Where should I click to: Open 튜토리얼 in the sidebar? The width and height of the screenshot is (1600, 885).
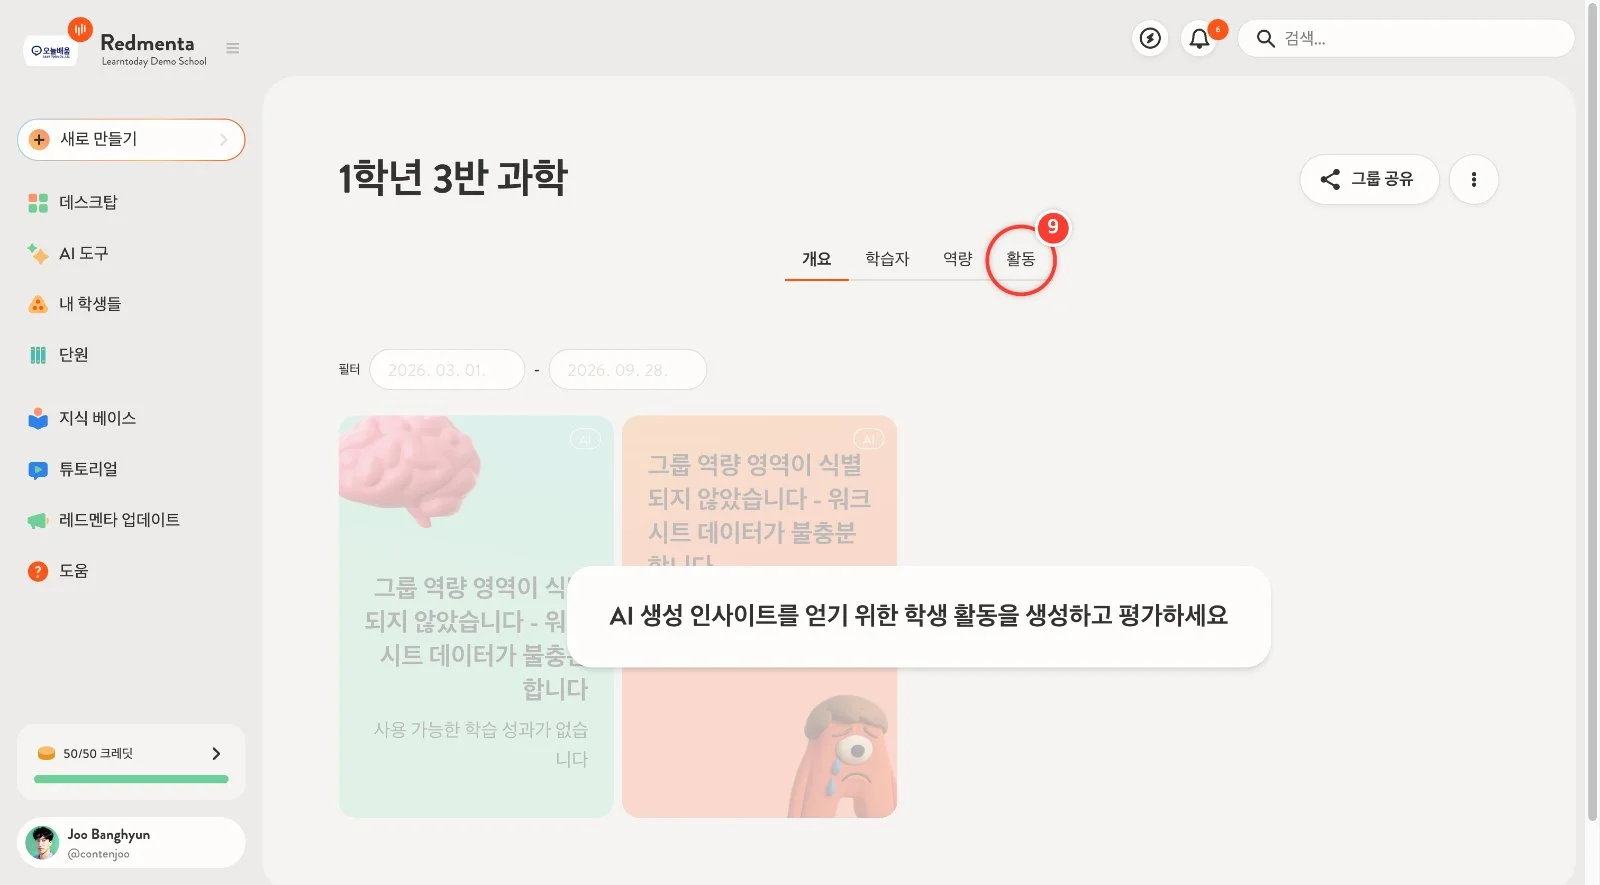[x=73, y=469]
